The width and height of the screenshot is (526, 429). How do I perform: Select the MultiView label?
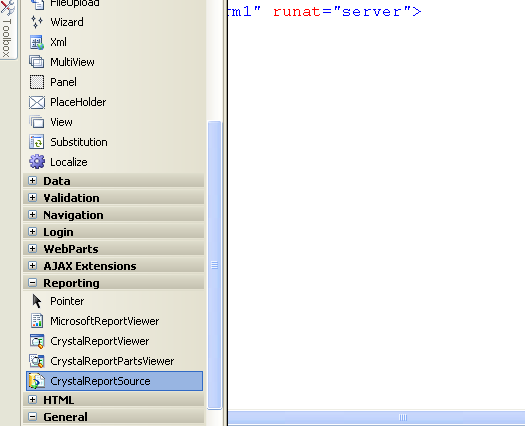point(72,62)
